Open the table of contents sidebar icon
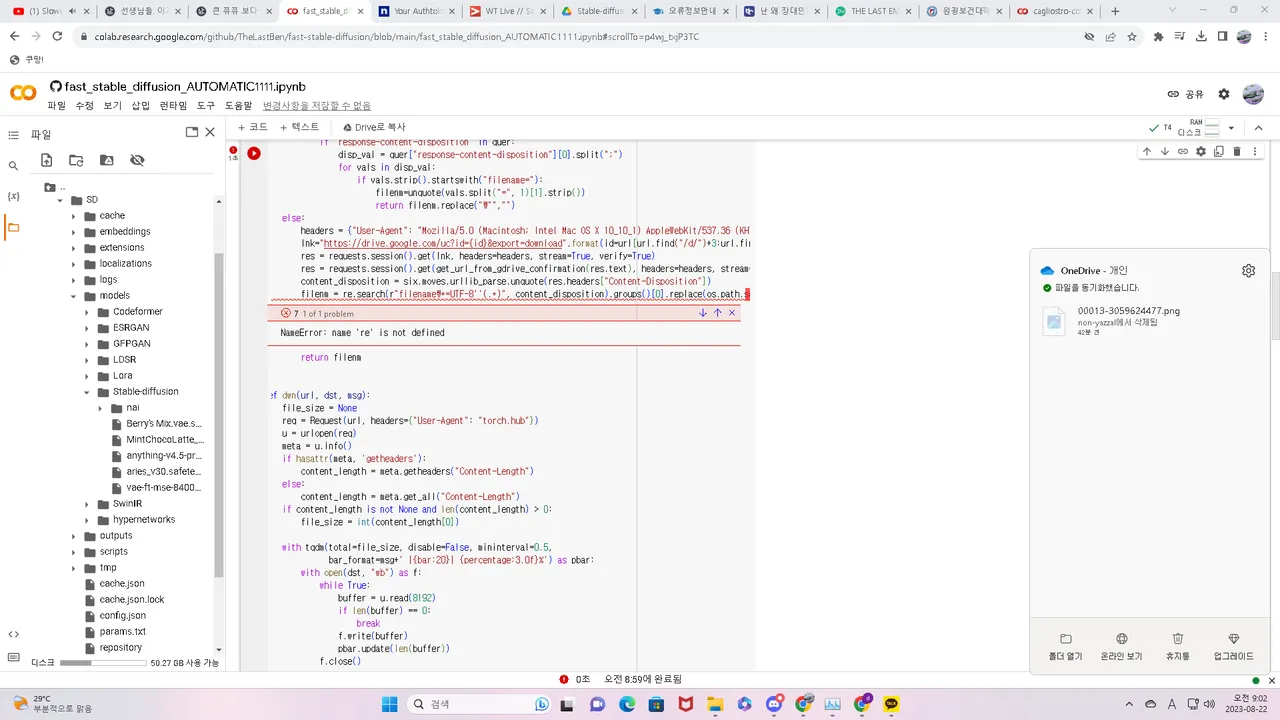This screenshot has height=720, width=1280. (13, 135)
